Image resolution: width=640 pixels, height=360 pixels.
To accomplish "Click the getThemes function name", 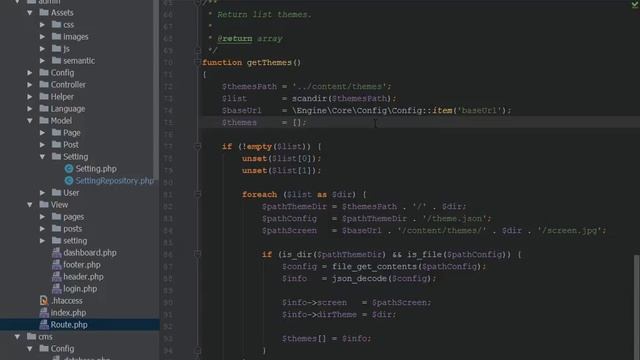I will point(269,62).
